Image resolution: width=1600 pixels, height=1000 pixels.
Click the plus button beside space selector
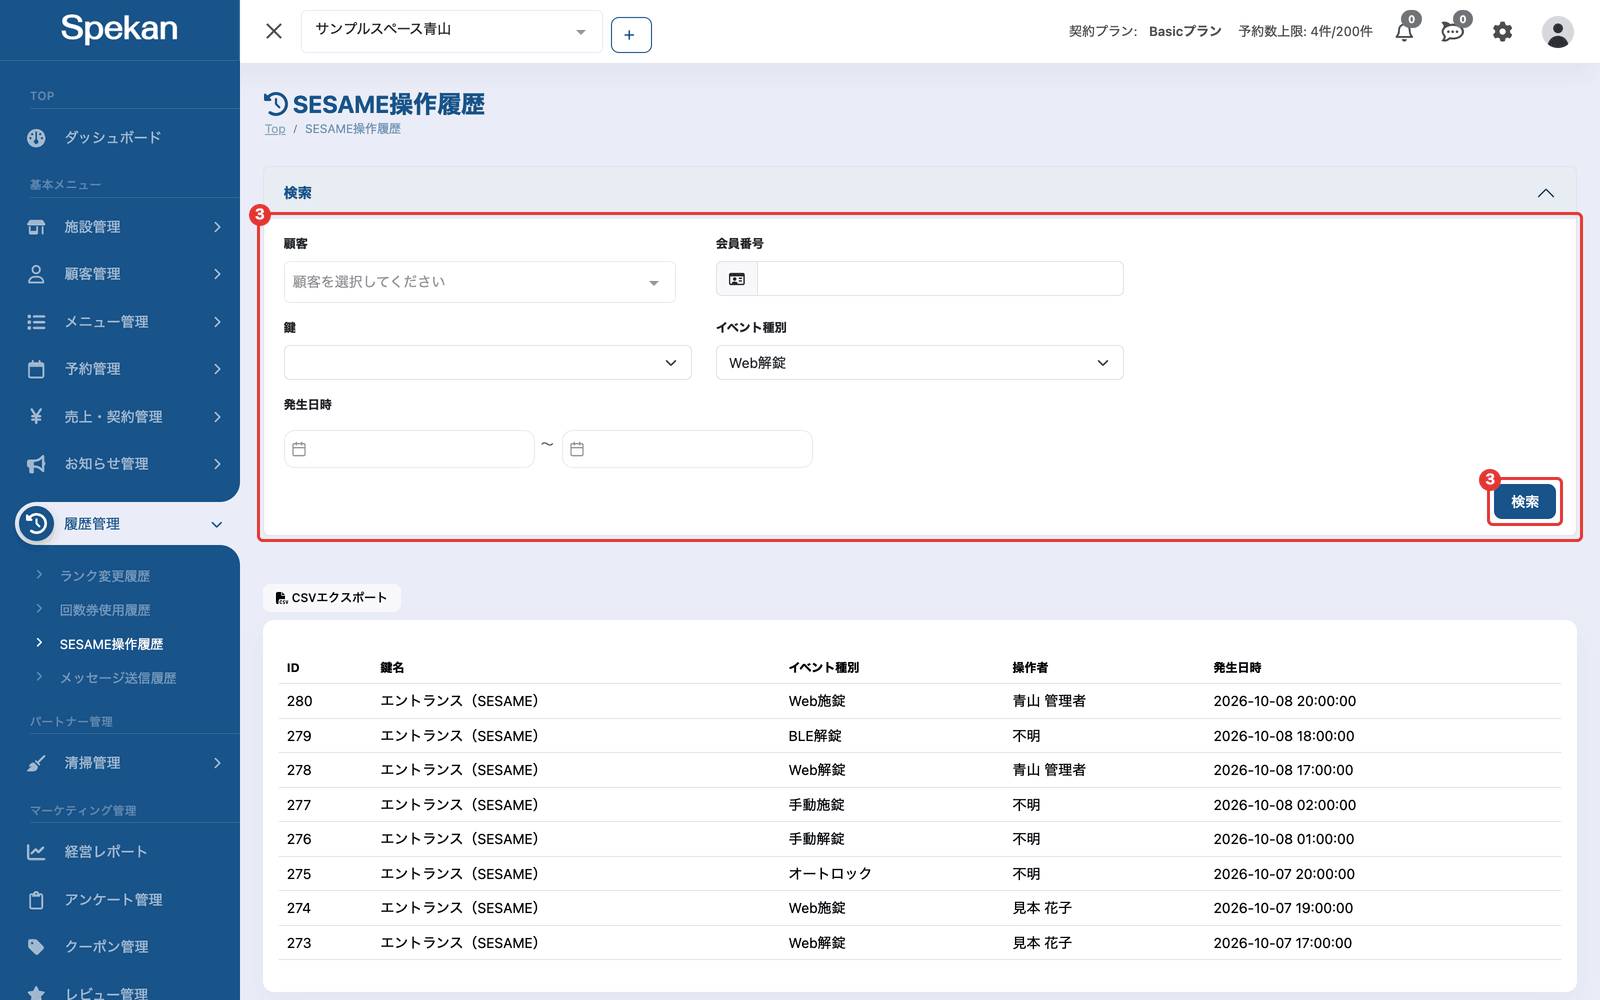coord(631,35)
